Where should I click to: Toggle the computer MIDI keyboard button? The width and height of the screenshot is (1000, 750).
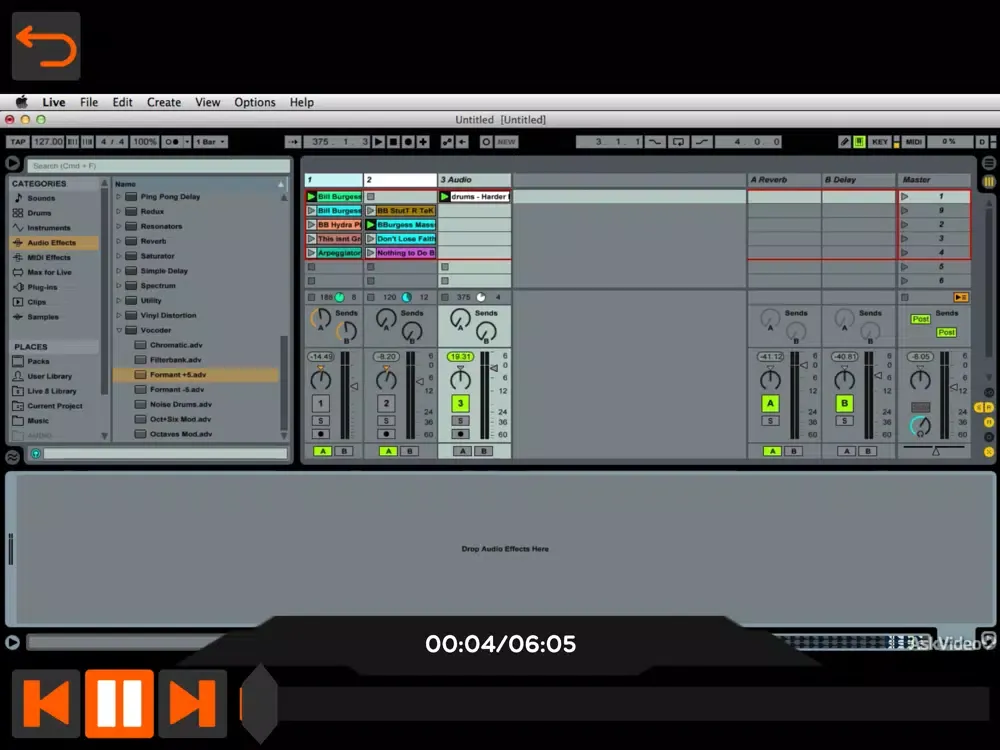[x=859, y=142]
